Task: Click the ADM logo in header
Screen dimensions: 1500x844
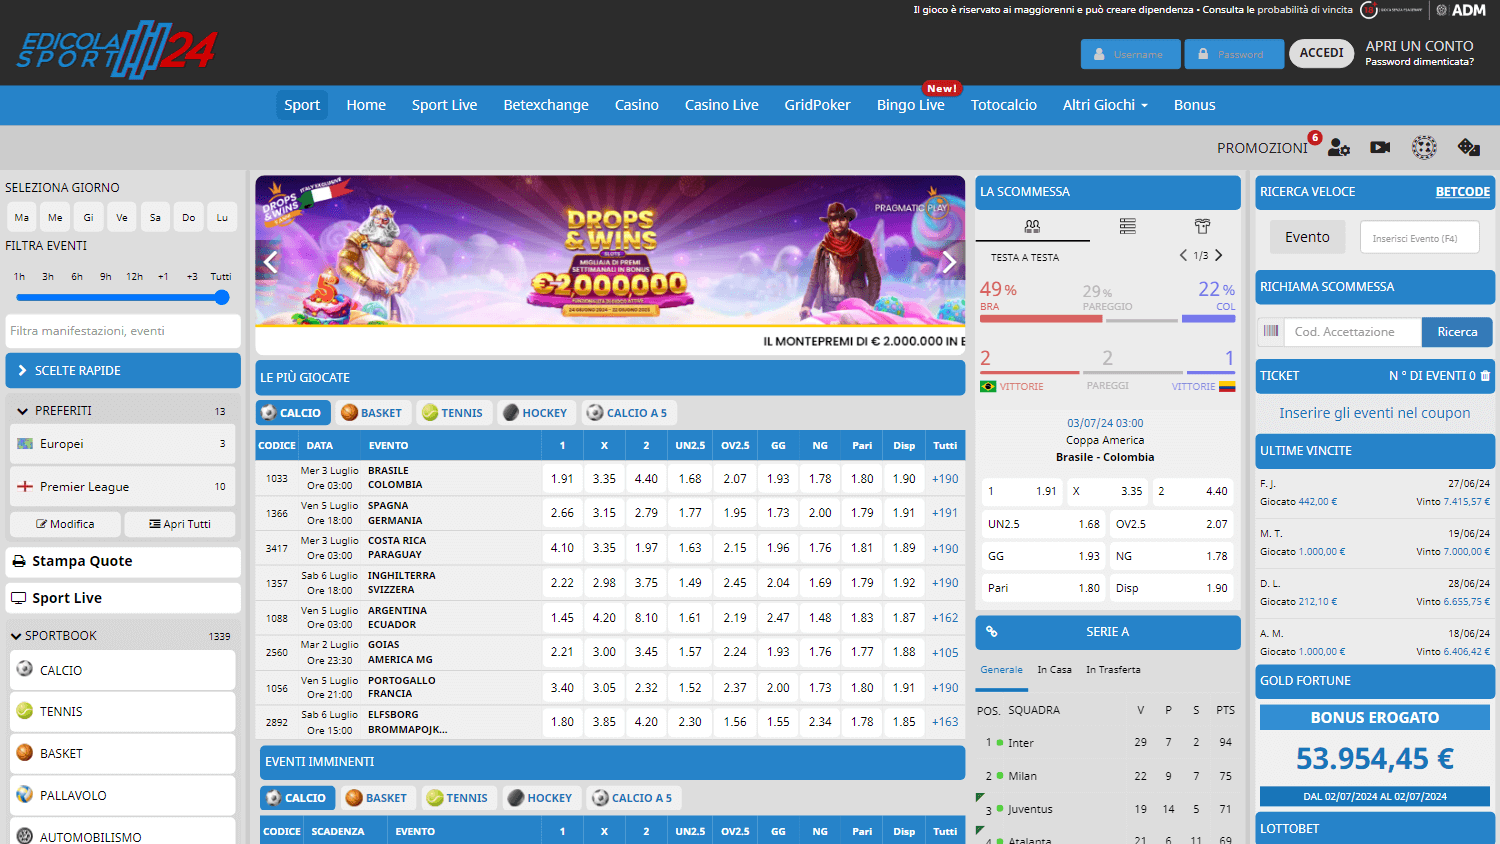Action: click(x=1461, y=10)
